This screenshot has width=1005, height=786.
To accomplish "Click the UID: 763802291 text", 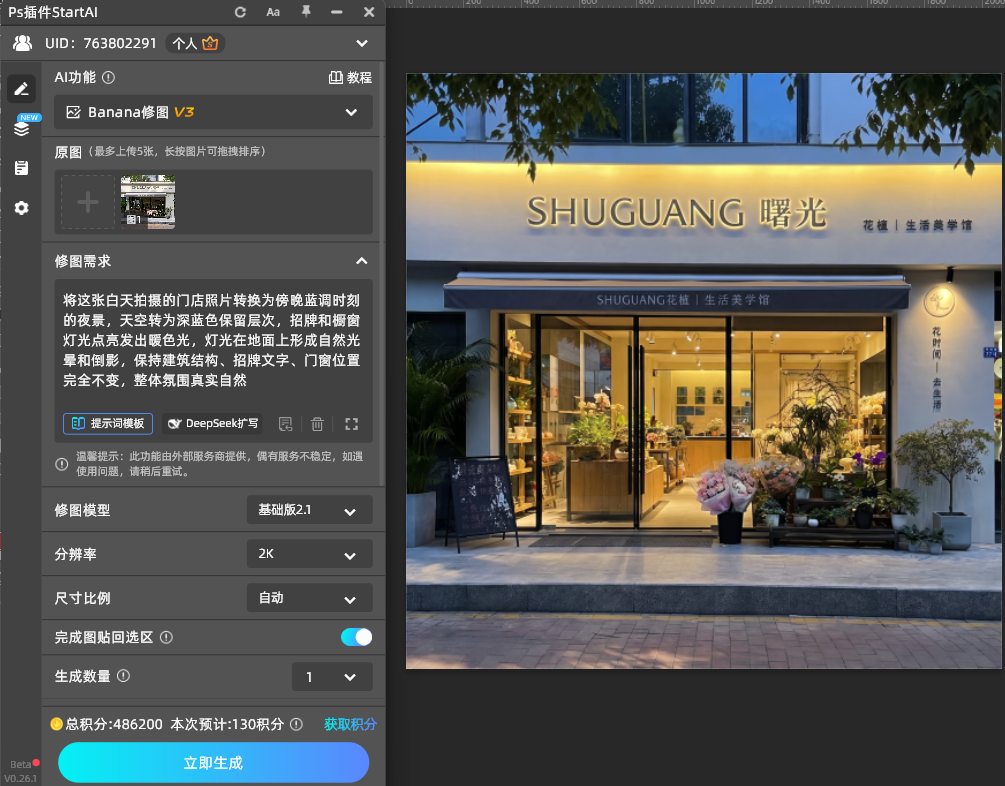I will [x=101, y=44].
